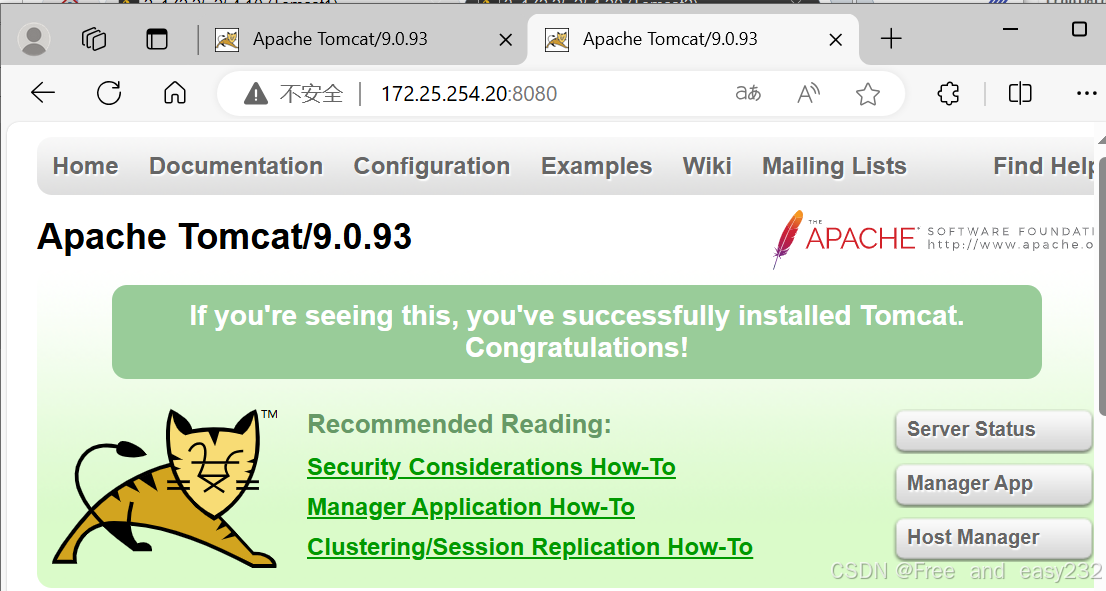The width and height of the screenshot is (1106, 591).
Task: Open tab actions menu icon
Action: 157,39
